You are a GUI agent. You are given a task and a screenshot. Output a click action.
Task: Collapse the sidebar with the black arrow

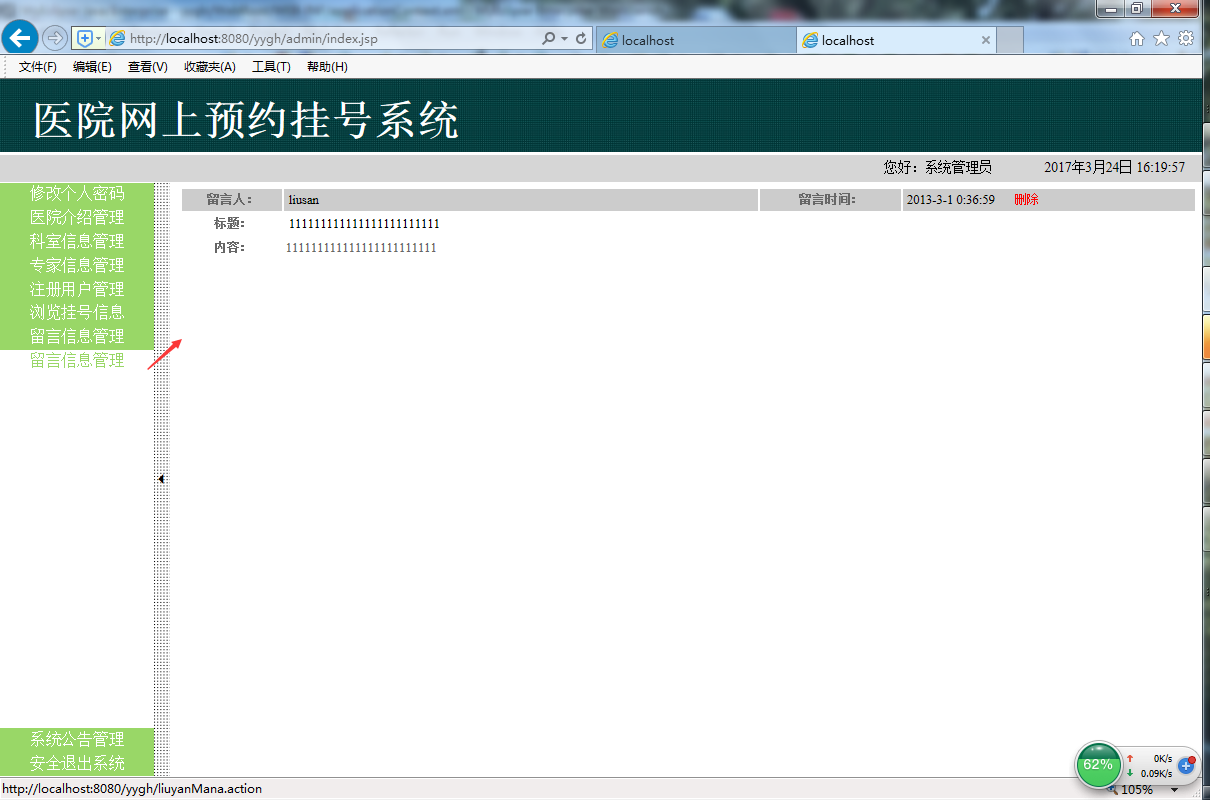pyautogui.click(x=161, y=479)
